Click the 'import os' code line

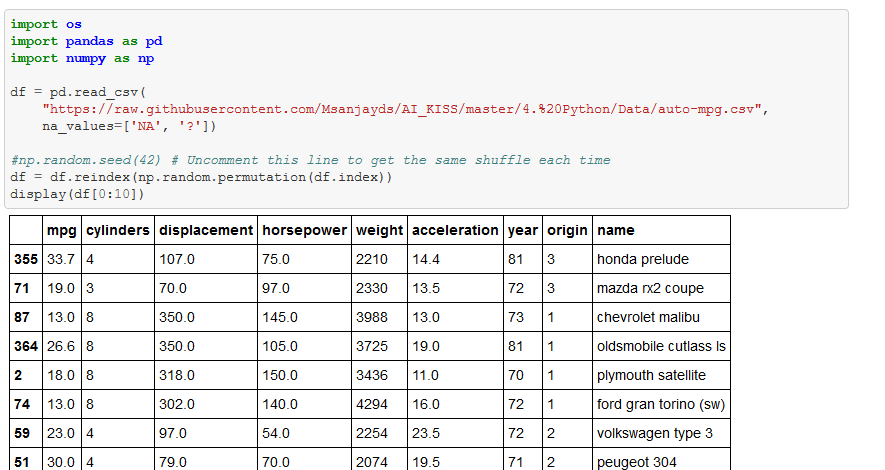click(46, 24)
